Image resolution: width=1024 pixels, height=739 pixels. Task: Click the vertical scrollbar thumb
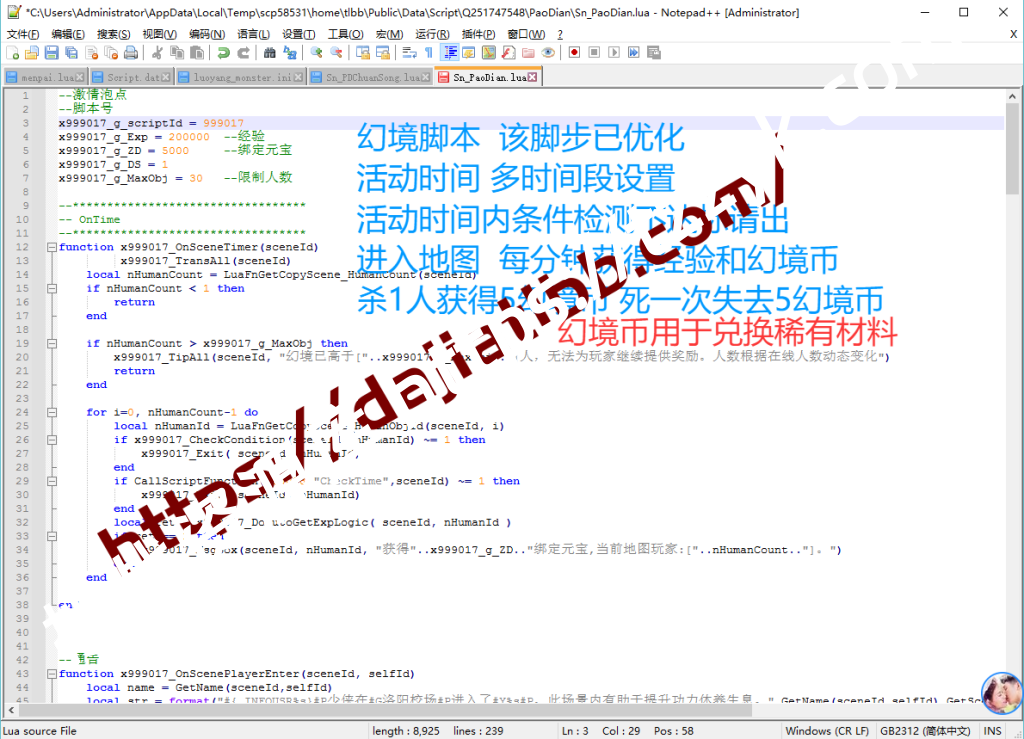(1012, 150)
